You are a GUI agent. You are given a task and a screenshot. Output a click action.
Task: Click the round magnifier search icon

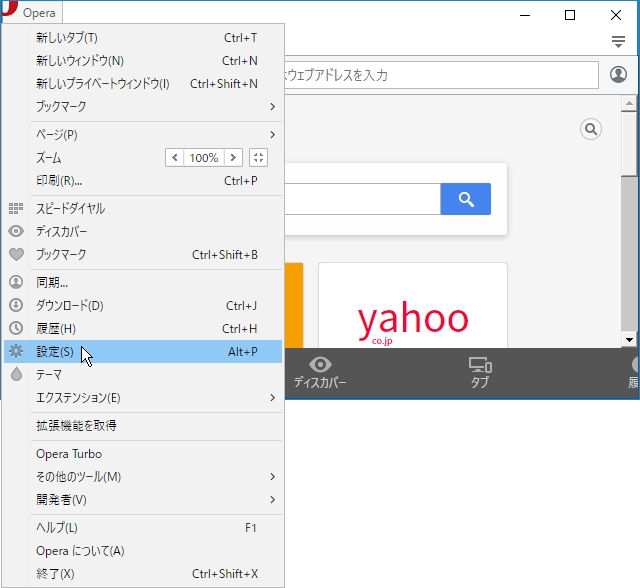pyautogui.click(x=591, y=129)
